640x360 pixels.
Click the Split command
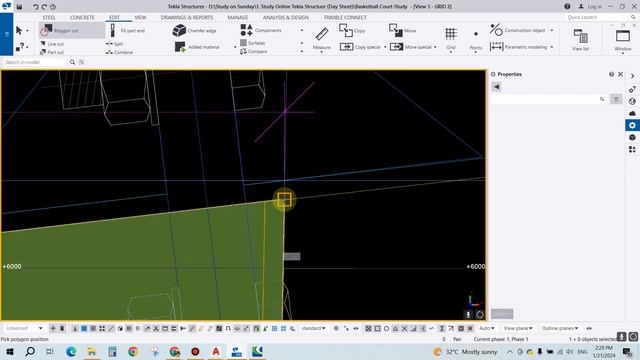115,44
